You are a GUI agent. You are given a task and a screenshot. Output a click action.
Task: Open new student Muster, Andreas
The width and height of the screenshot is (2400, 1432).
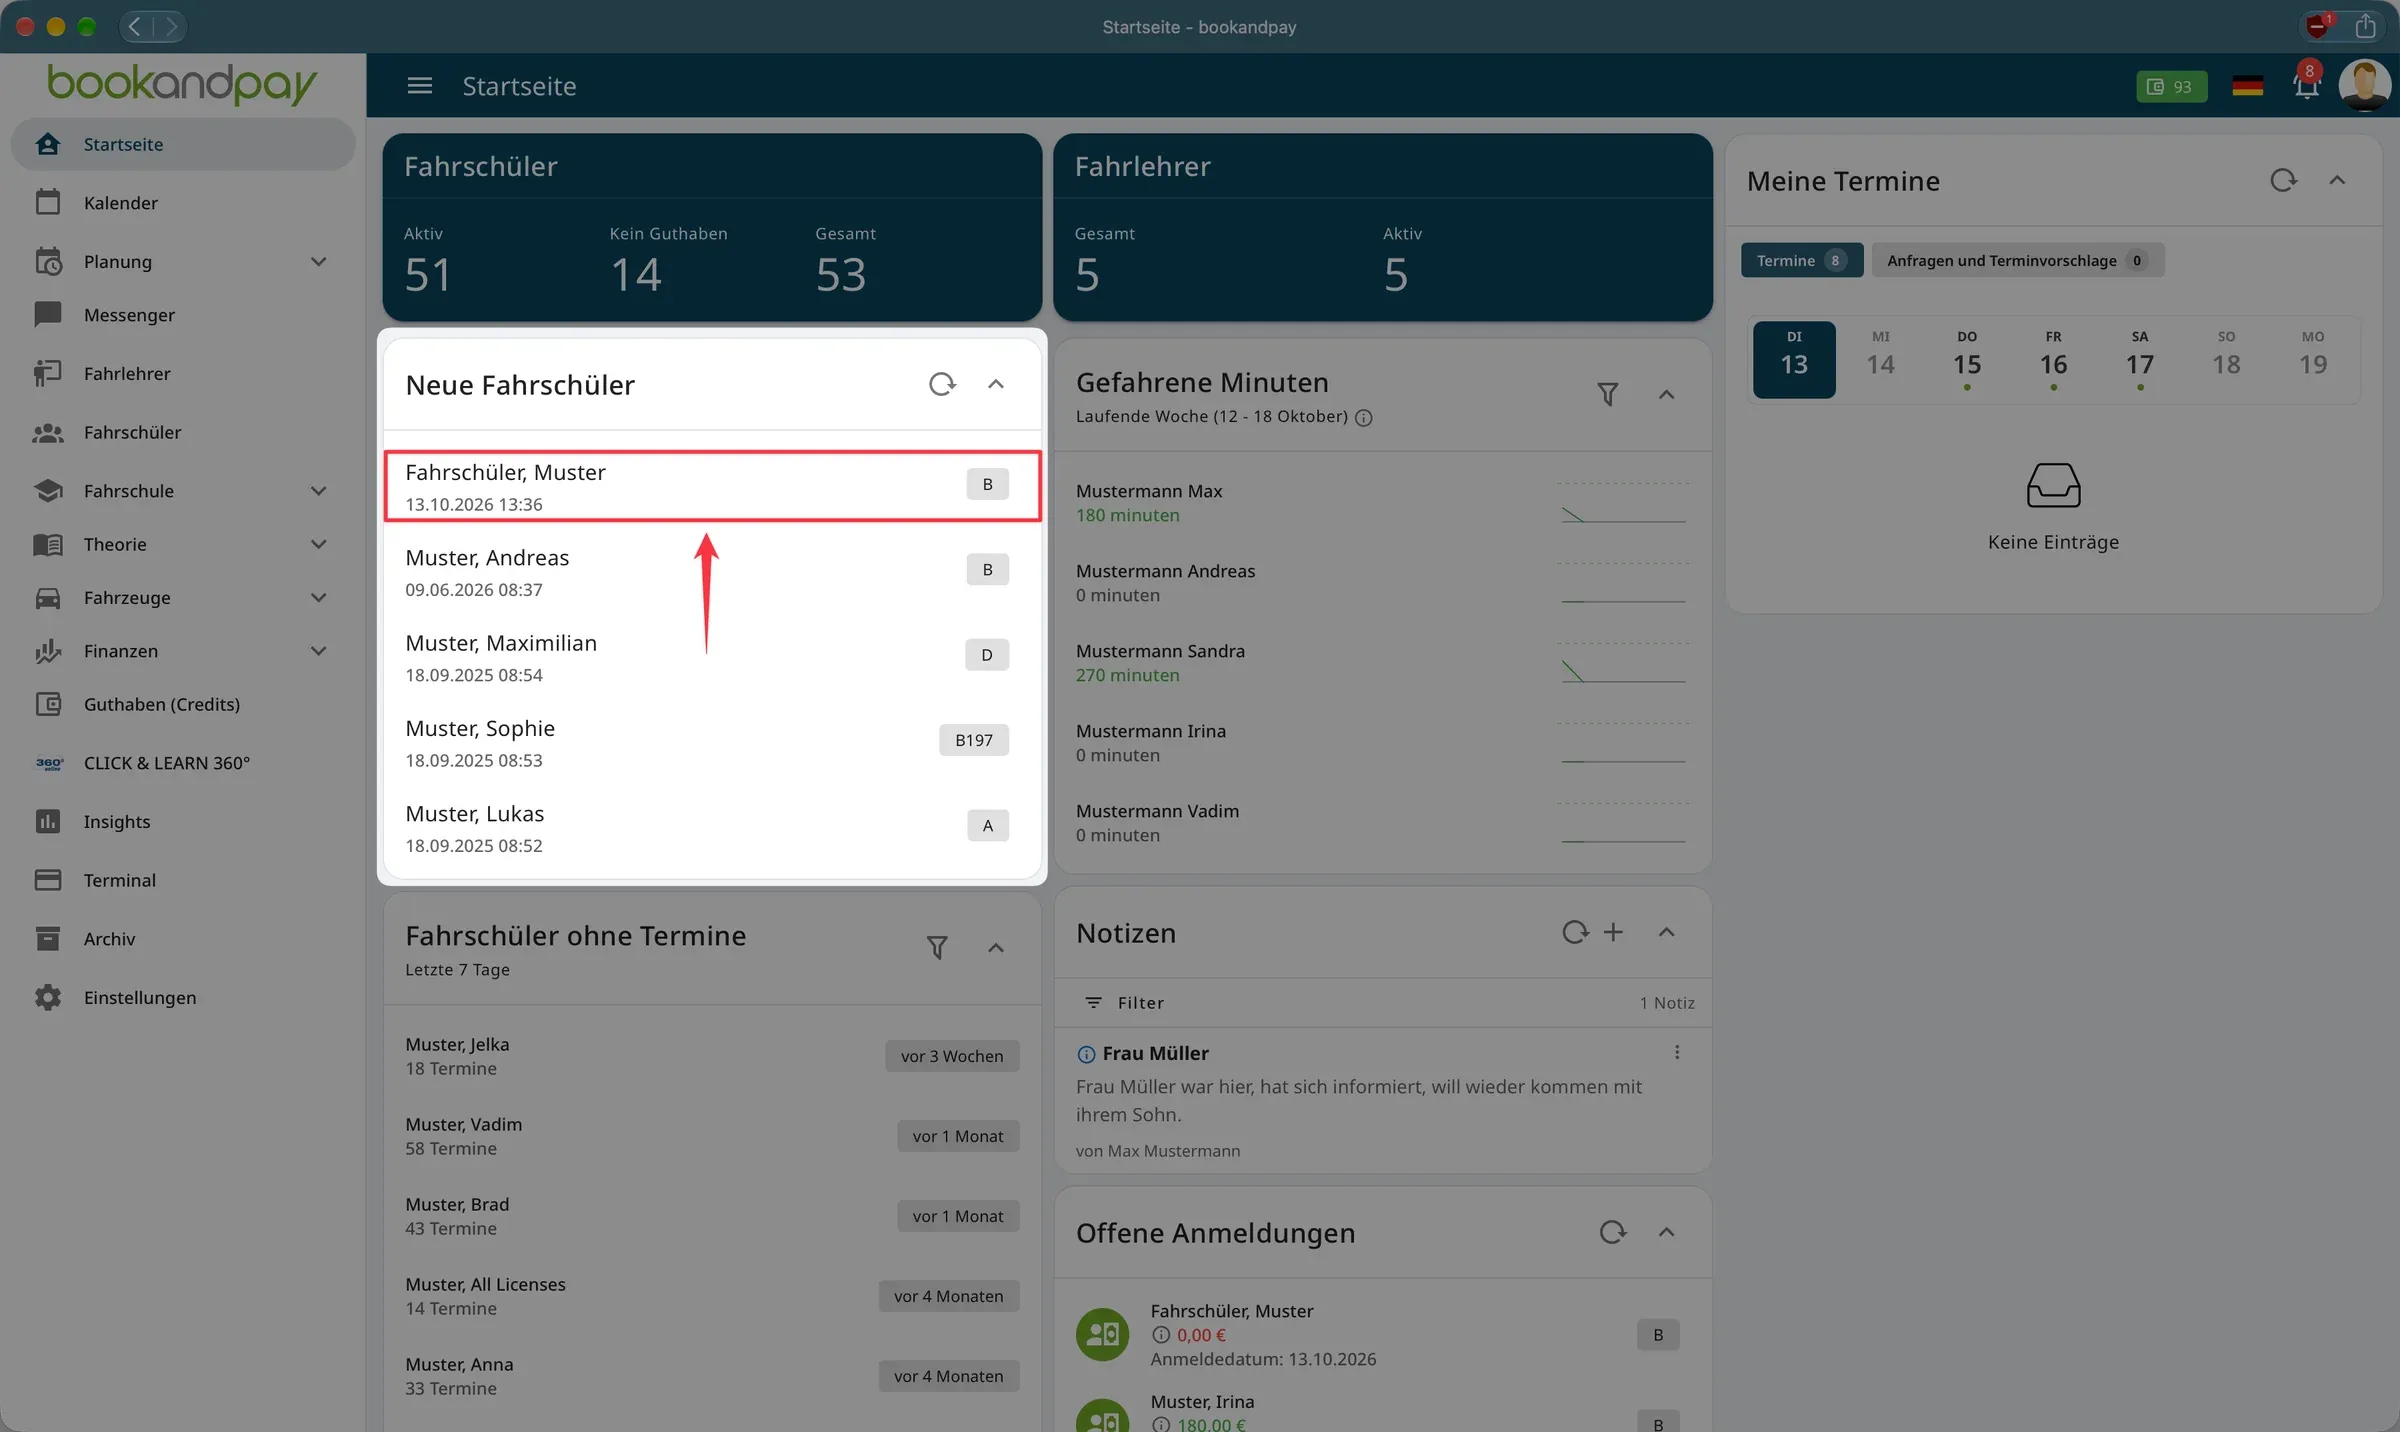click(713, 573)
